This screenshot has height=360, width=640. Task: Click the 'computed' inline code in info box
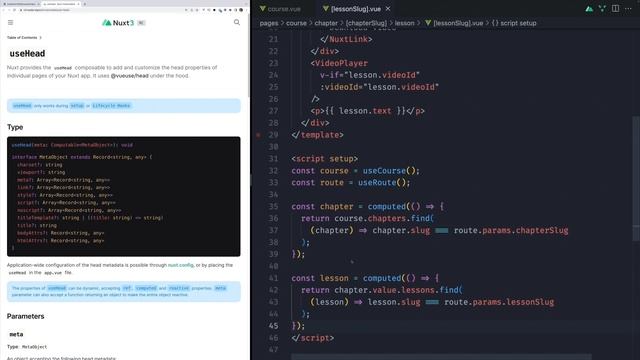coord(146,288)
